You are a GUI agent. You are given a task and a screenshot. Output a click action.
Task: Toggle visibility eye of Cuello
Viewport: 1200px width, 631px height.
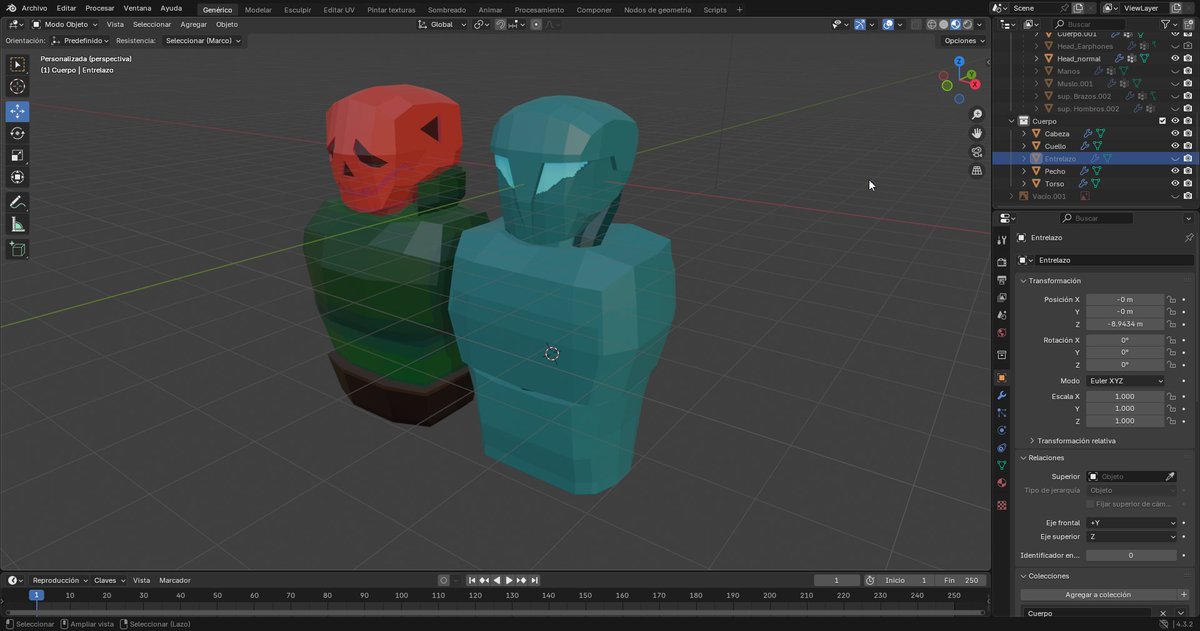1175,146
